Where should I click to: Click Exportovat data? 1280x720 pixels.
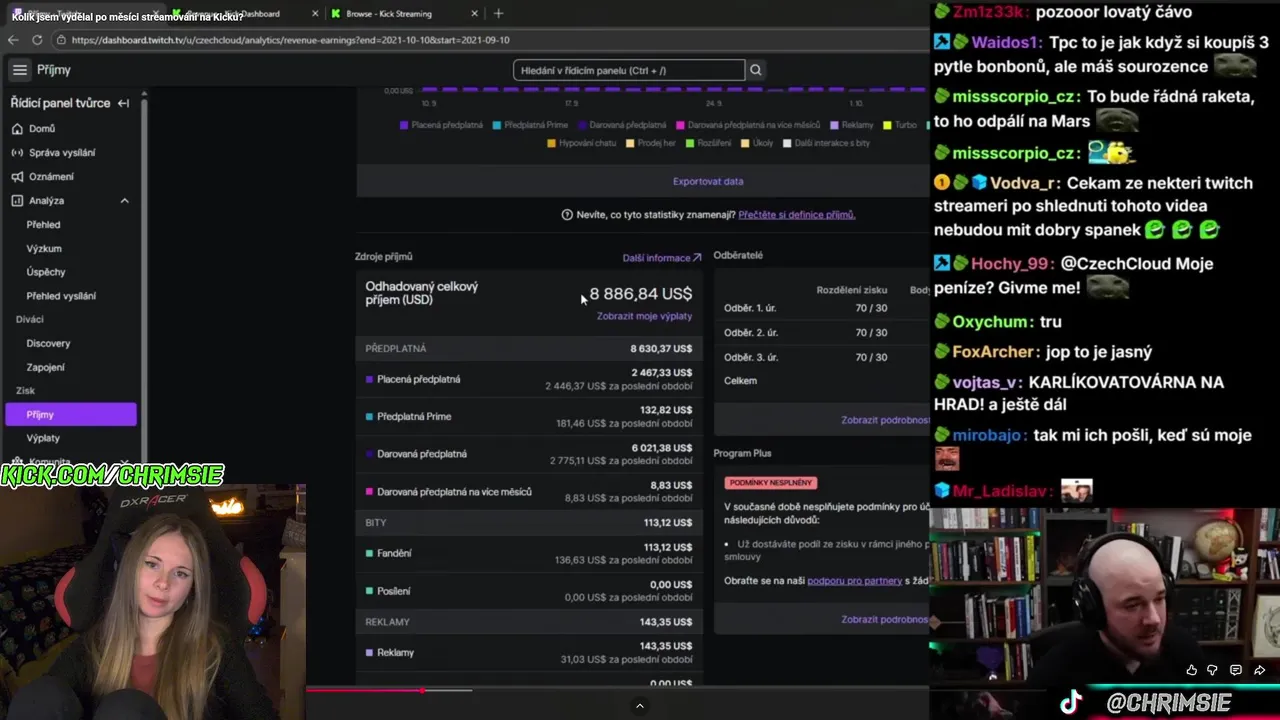tap(708, 182)
